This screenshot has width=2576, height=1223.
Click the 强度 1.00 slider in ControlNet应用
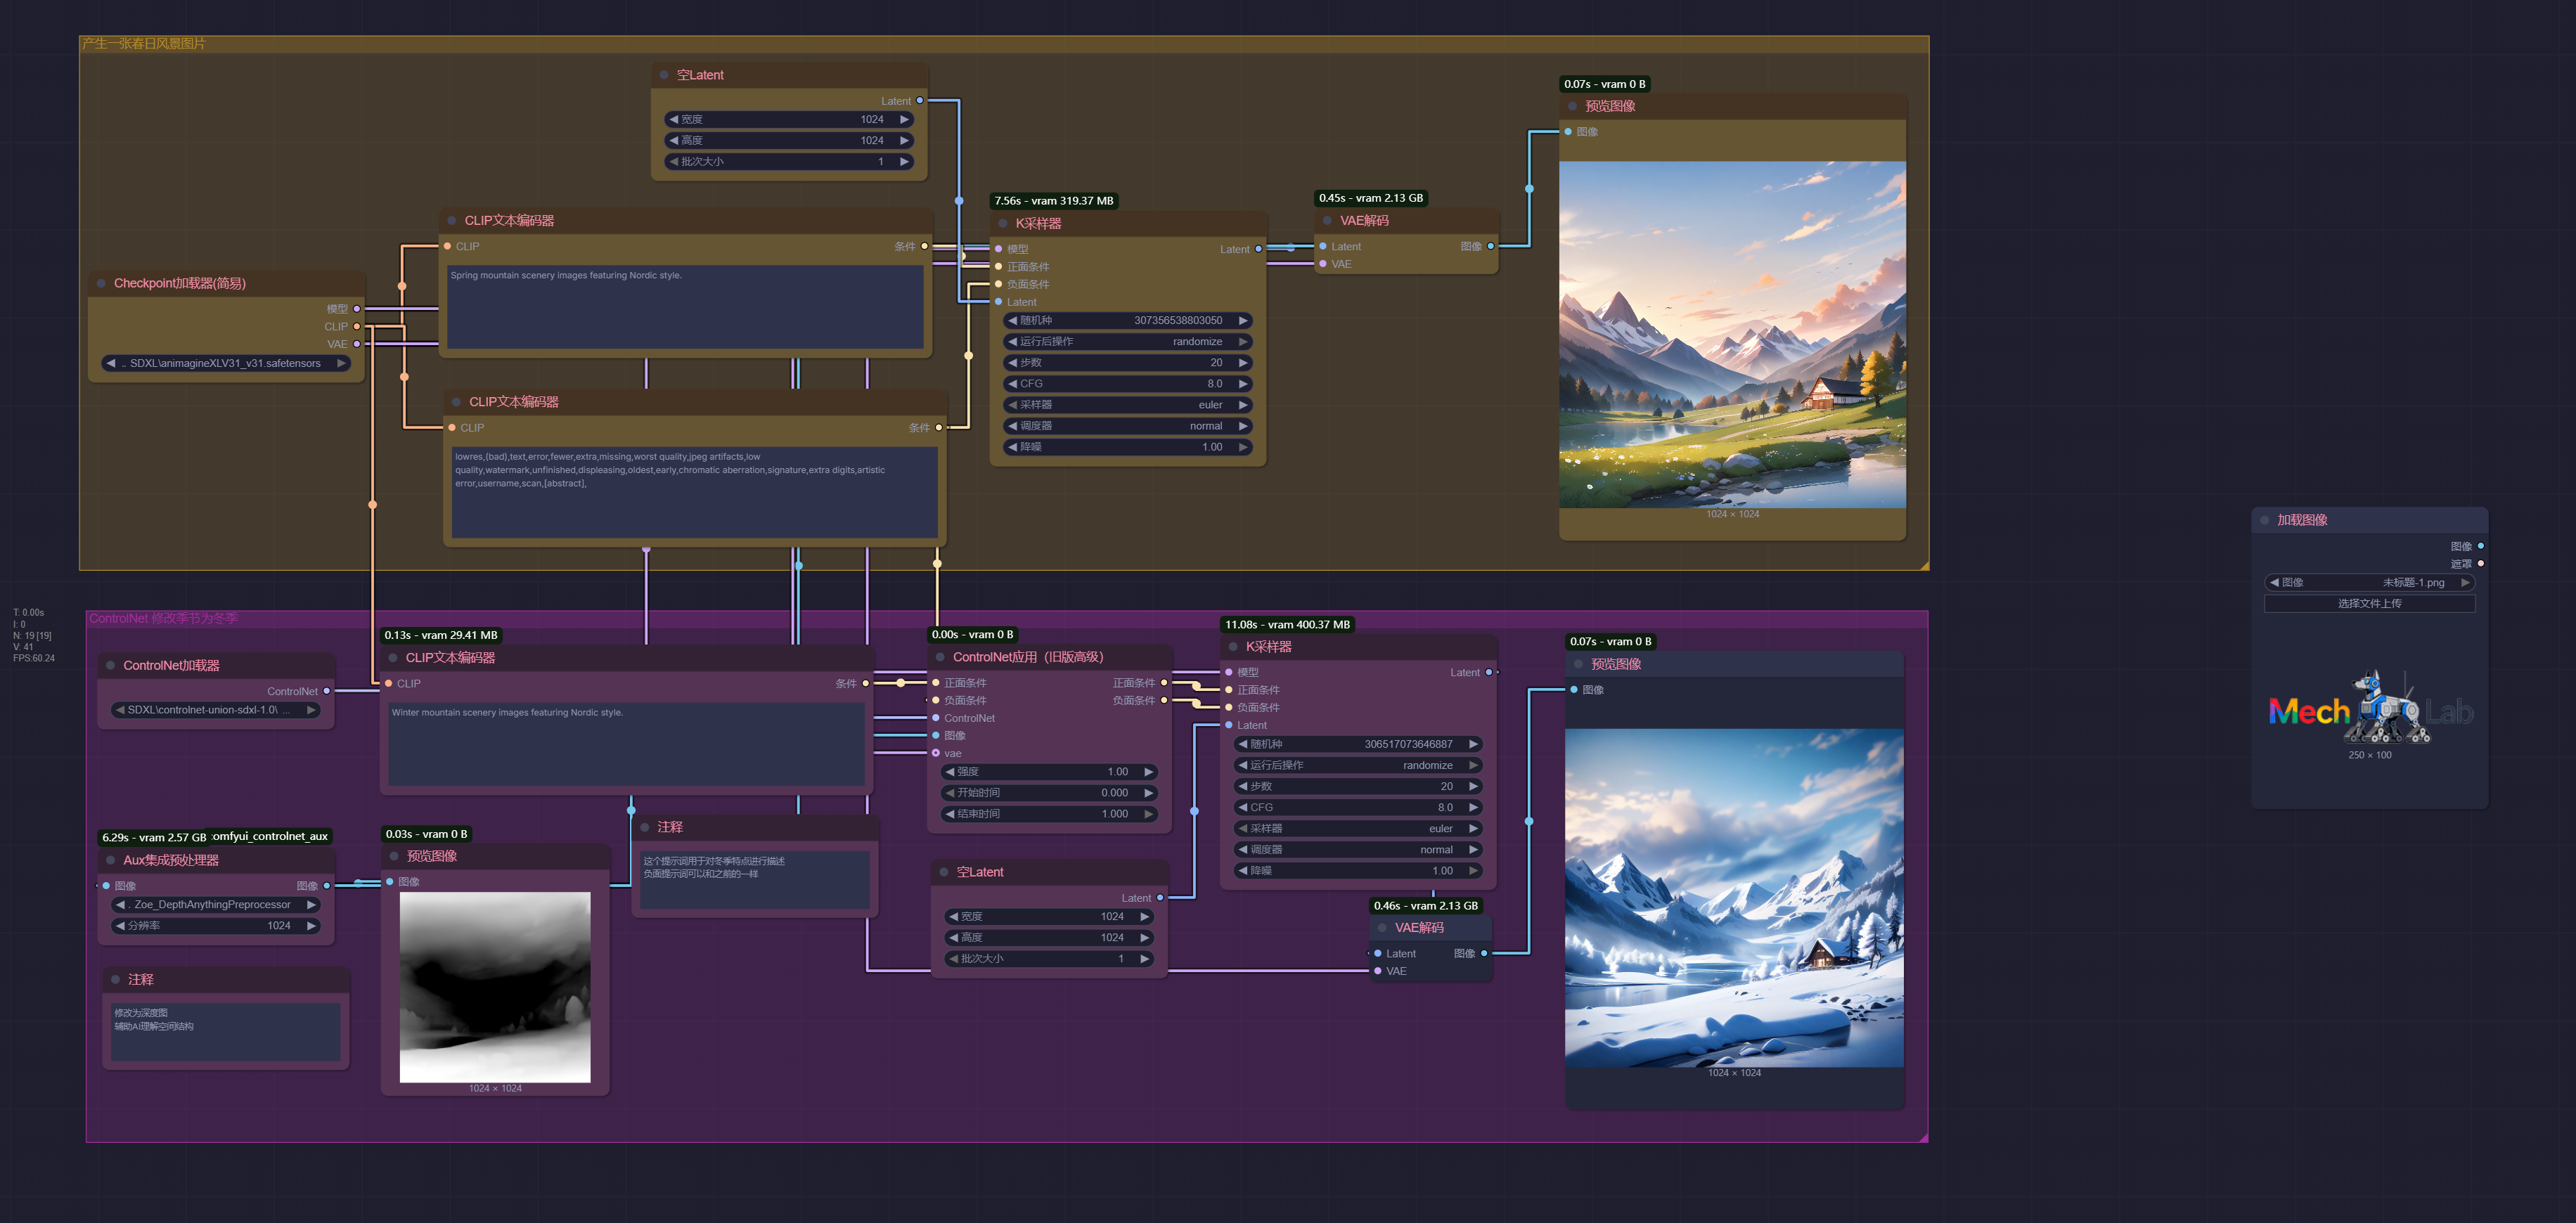(x=1049, y=772)
